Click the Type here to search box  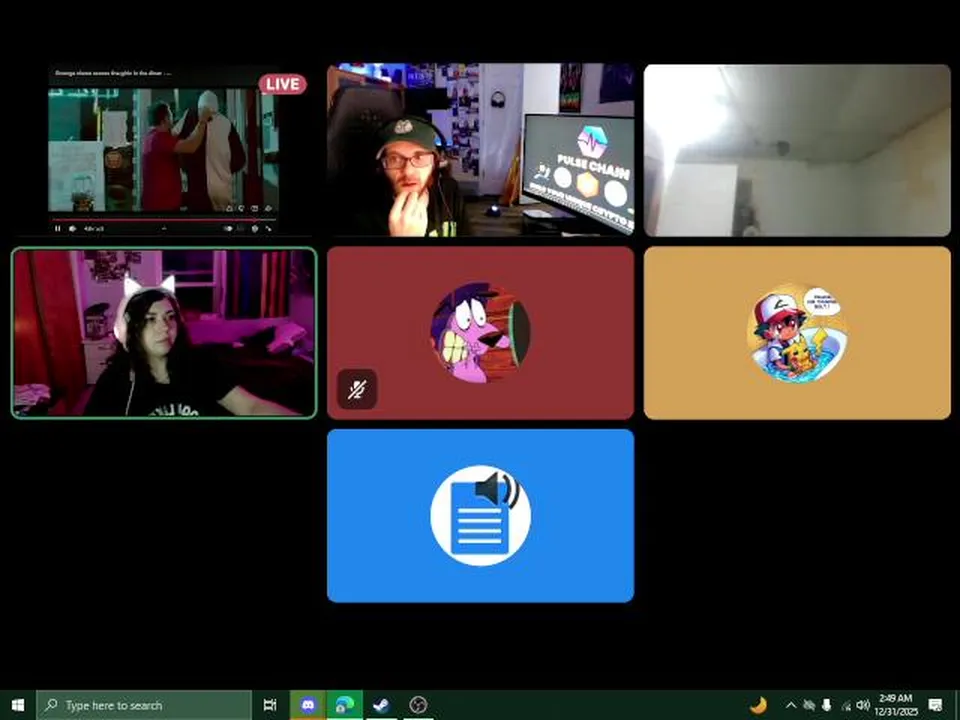144,705
